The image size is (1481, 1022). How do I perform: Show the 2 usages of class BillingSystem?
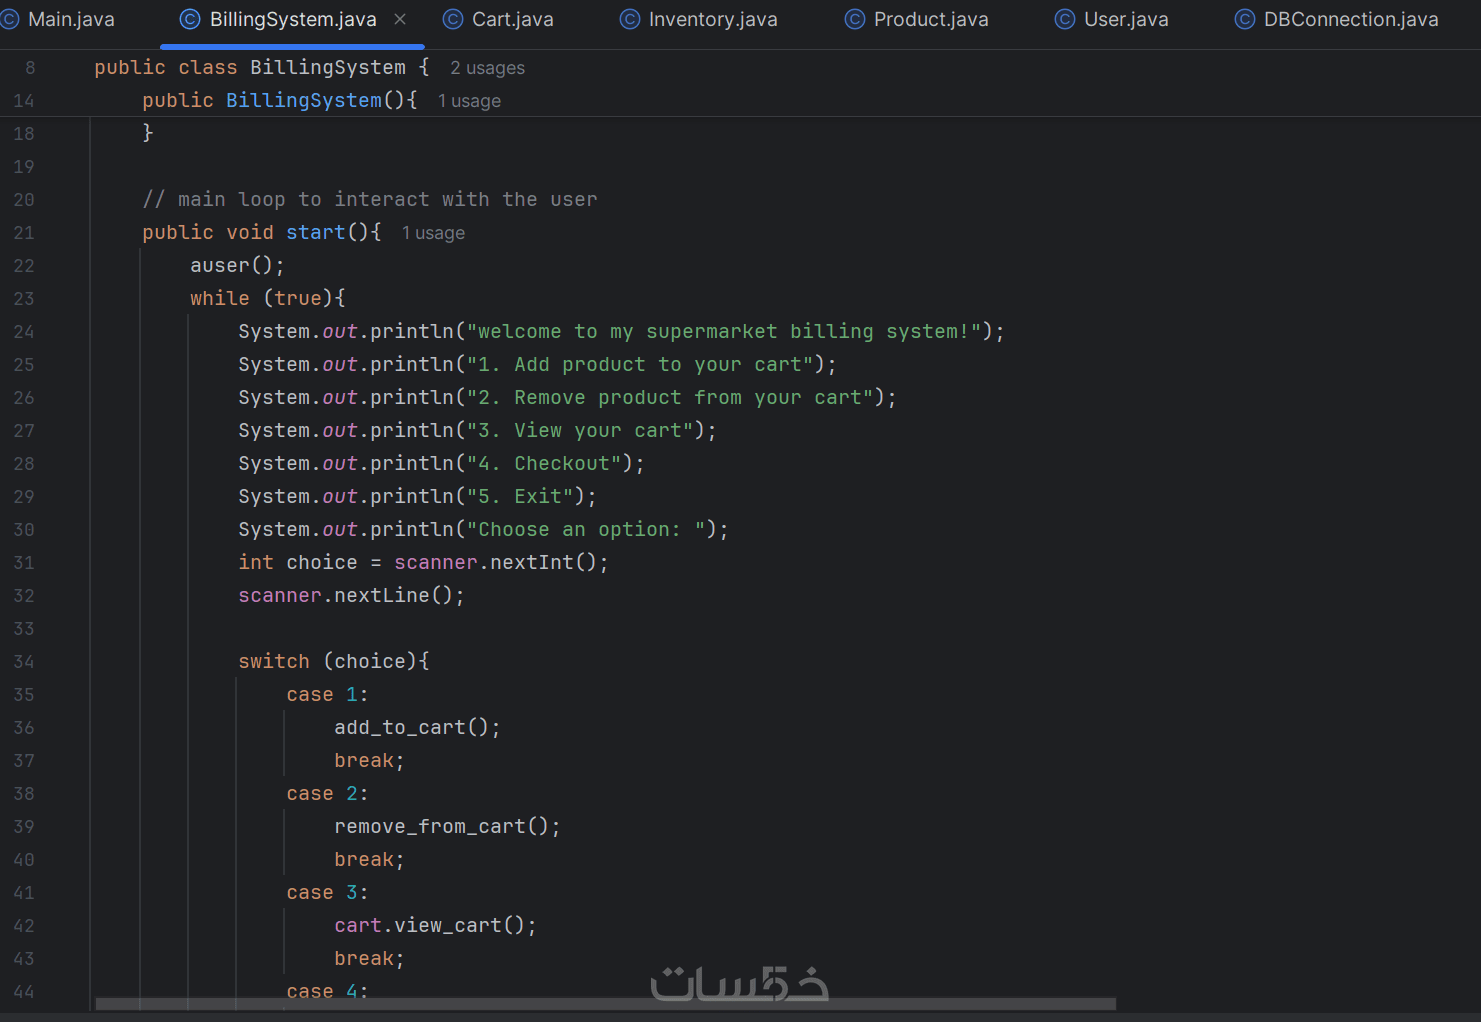point(487,68)
